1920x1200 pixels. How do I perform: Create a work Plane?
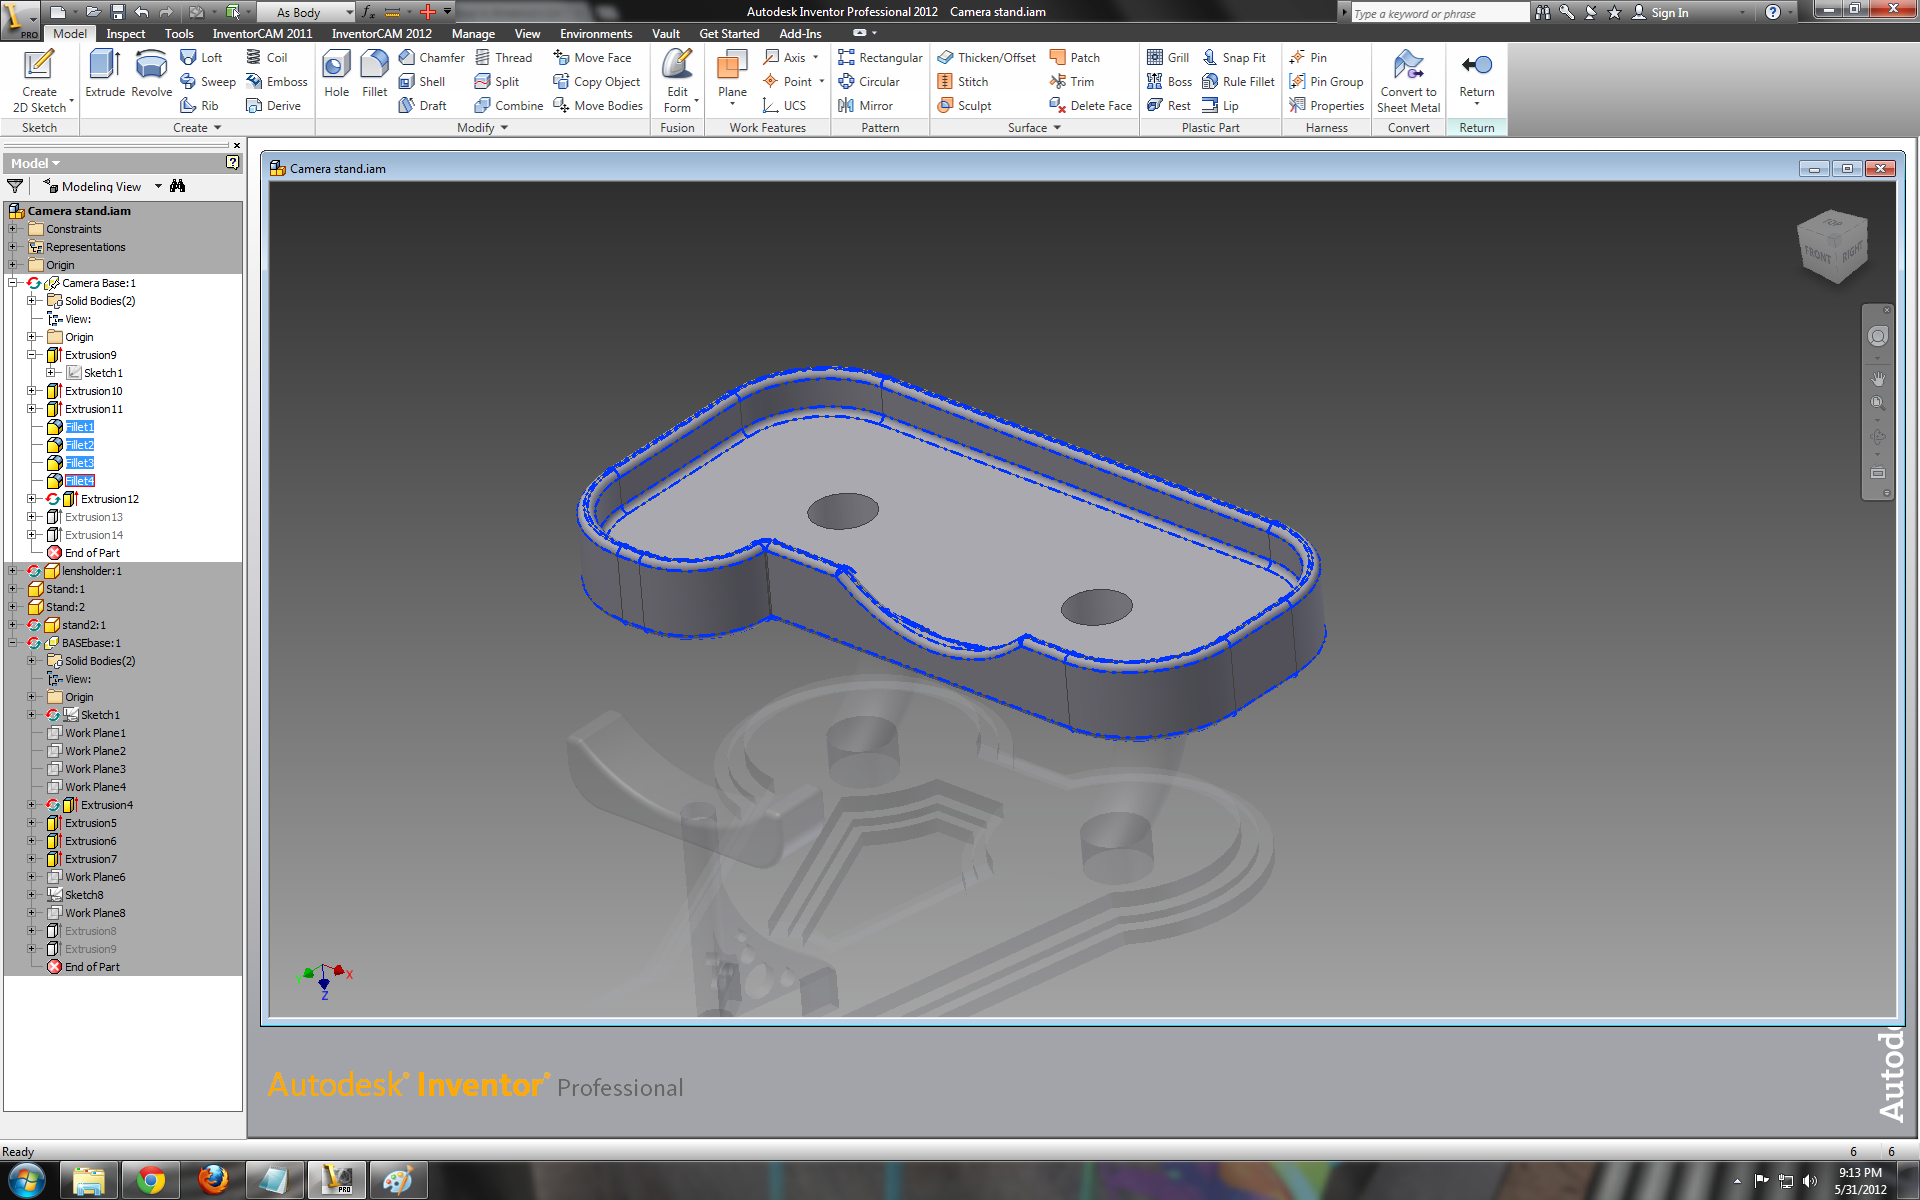coord(732,76)
